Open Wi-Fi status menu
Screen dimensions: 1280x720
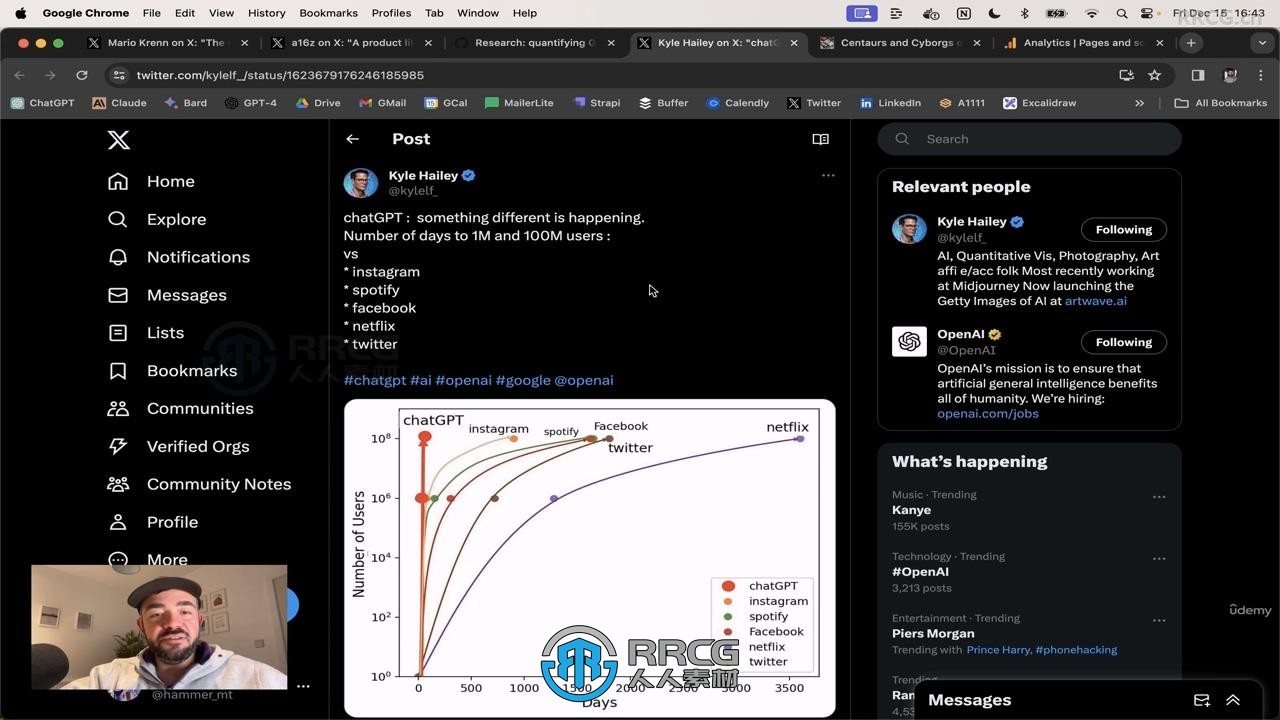click(1092, 13)
